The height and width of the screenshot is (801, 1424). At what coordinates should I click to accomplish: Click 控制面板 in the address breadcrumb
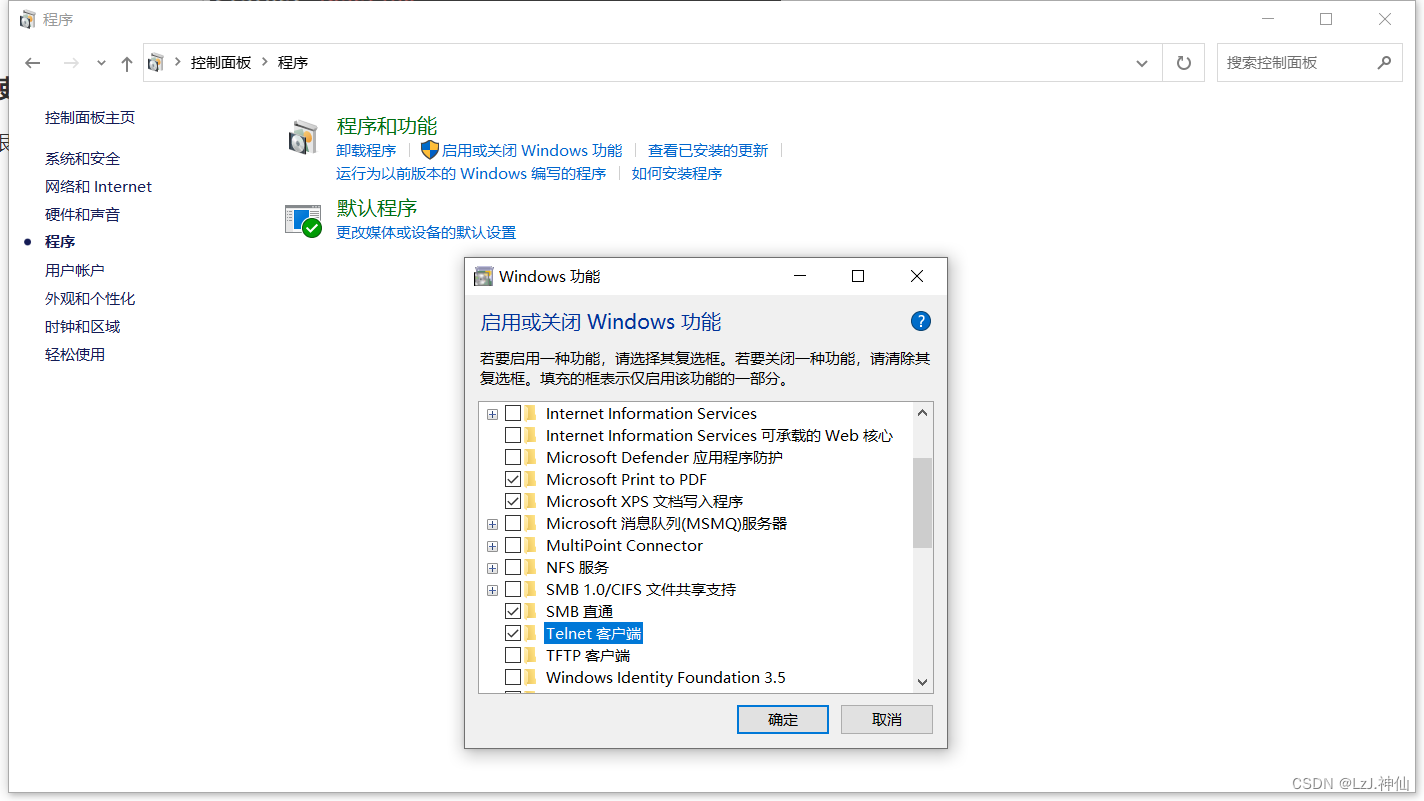[221, 62]
